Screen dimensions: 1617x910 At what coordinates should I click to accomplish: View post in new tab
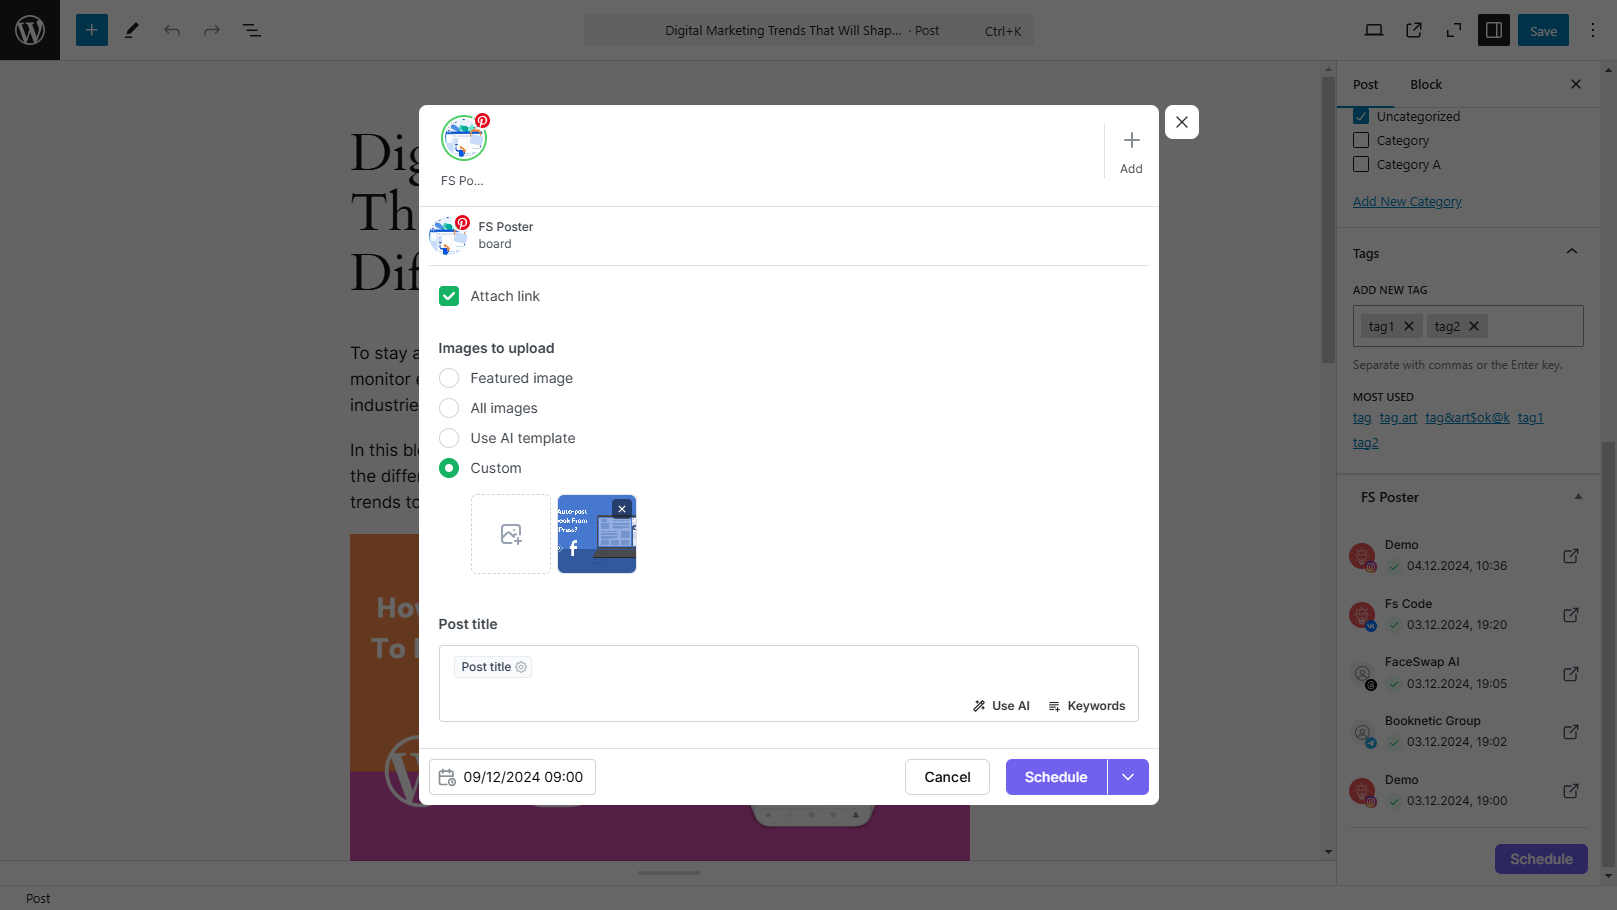(1414, 30)
